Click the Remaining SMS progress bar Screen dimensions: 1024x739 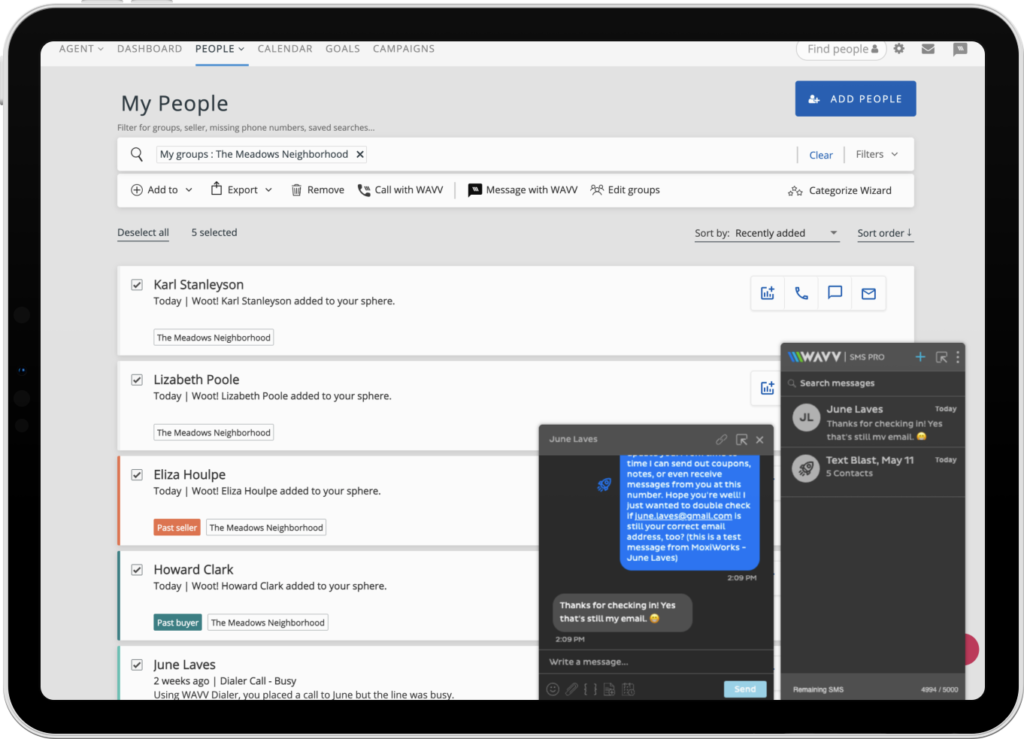[873, 689]
